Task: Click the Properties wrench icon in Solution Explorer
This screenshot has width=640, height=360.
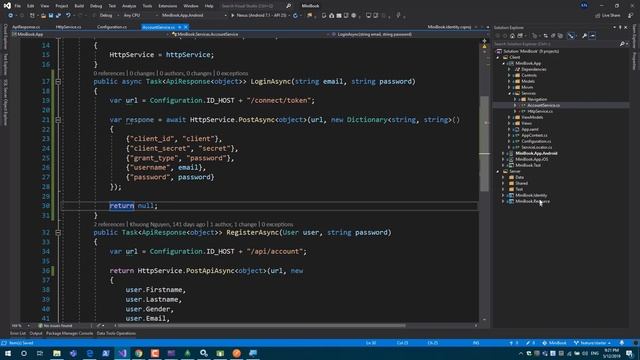Action: coord(584,36)
